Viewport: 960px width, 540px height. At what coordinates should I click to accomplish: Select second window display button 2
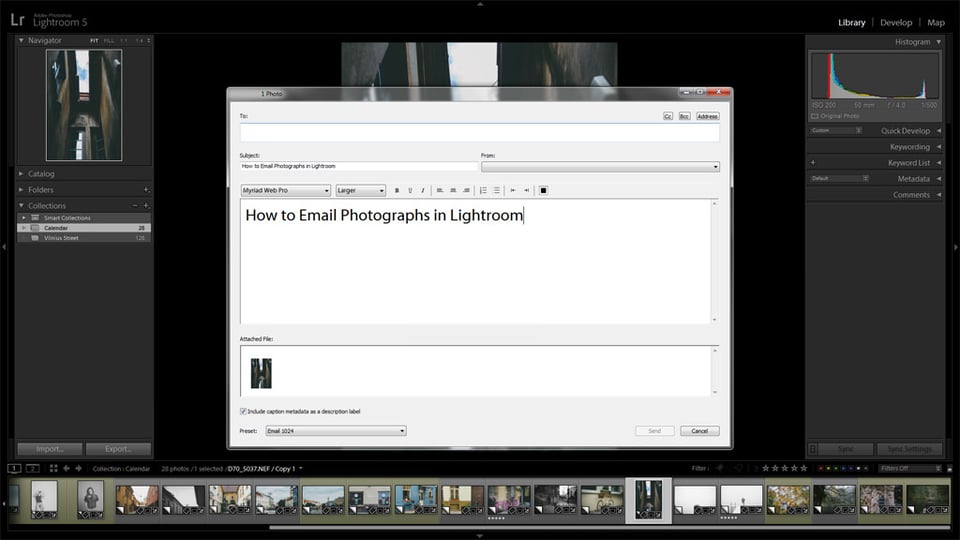(x=33, y=468)
